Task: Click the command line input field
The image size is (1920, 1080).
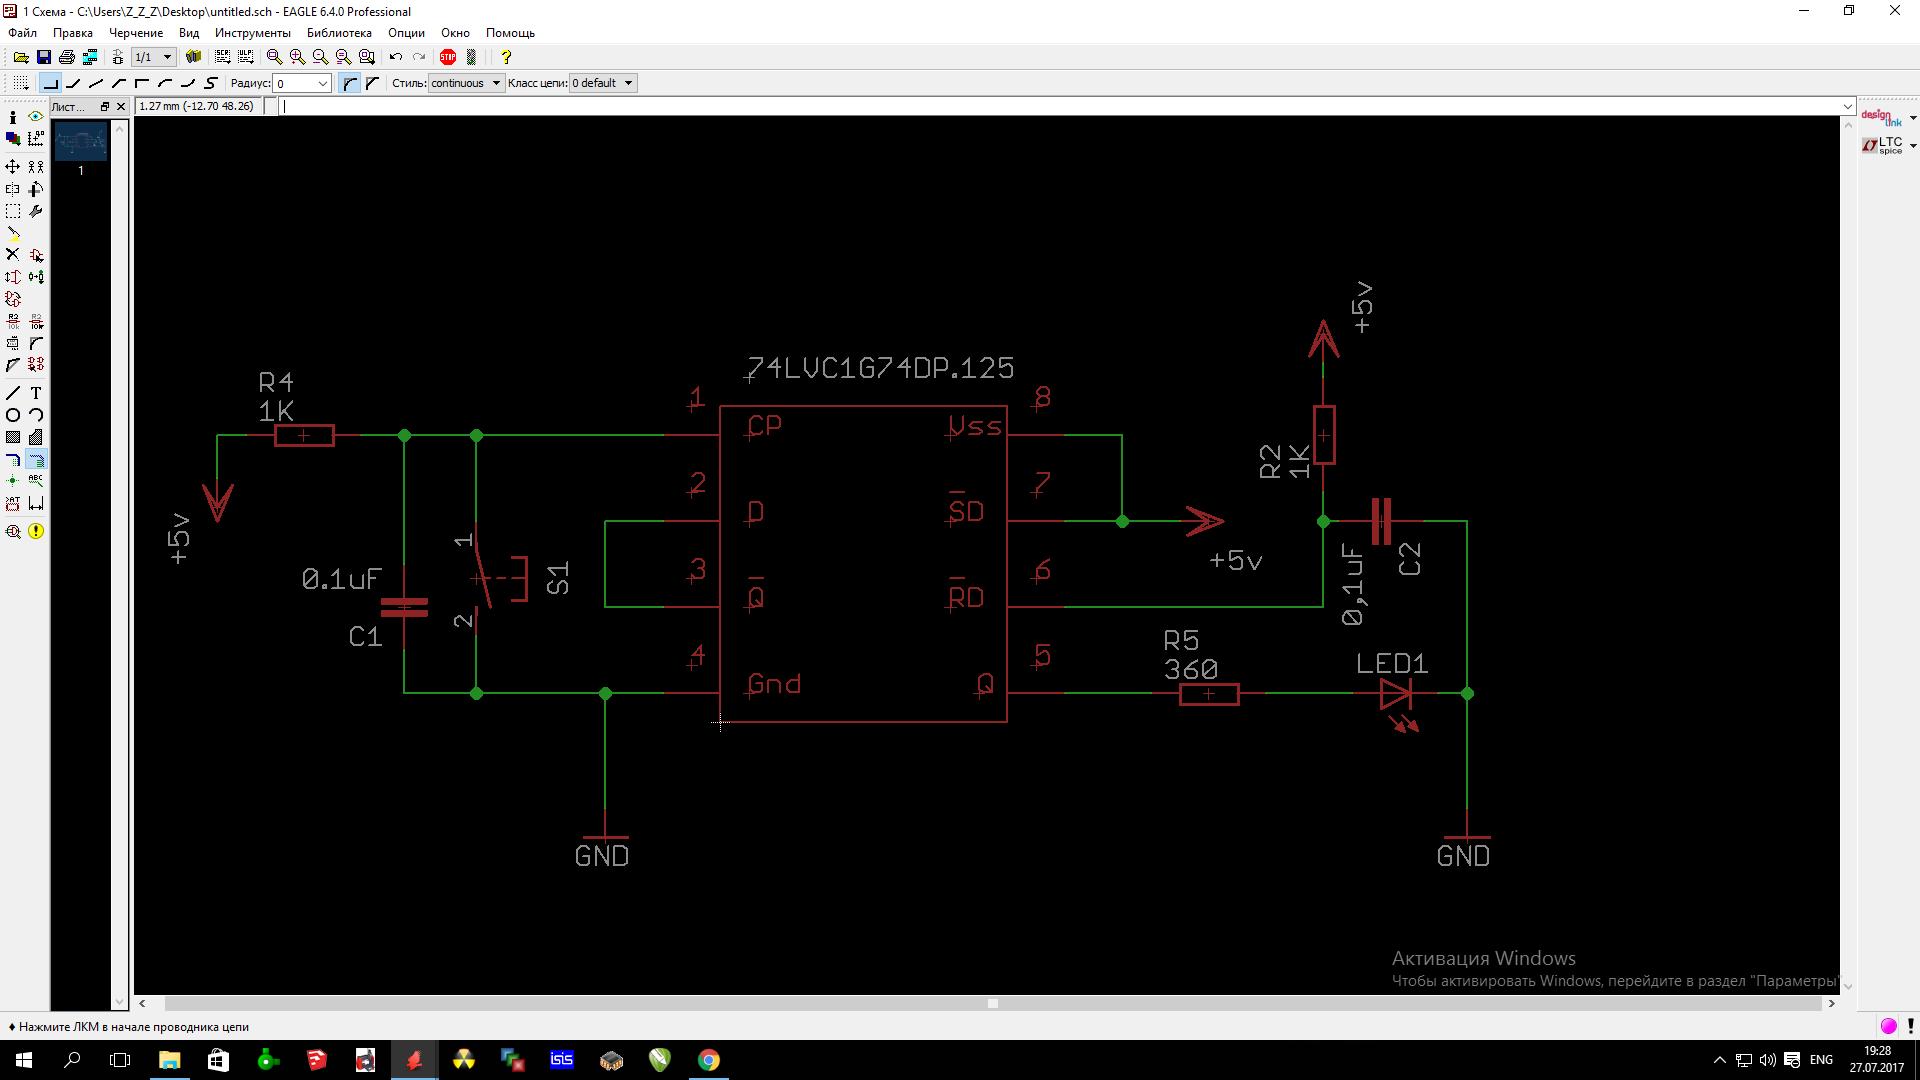Action: [1060, 106]
